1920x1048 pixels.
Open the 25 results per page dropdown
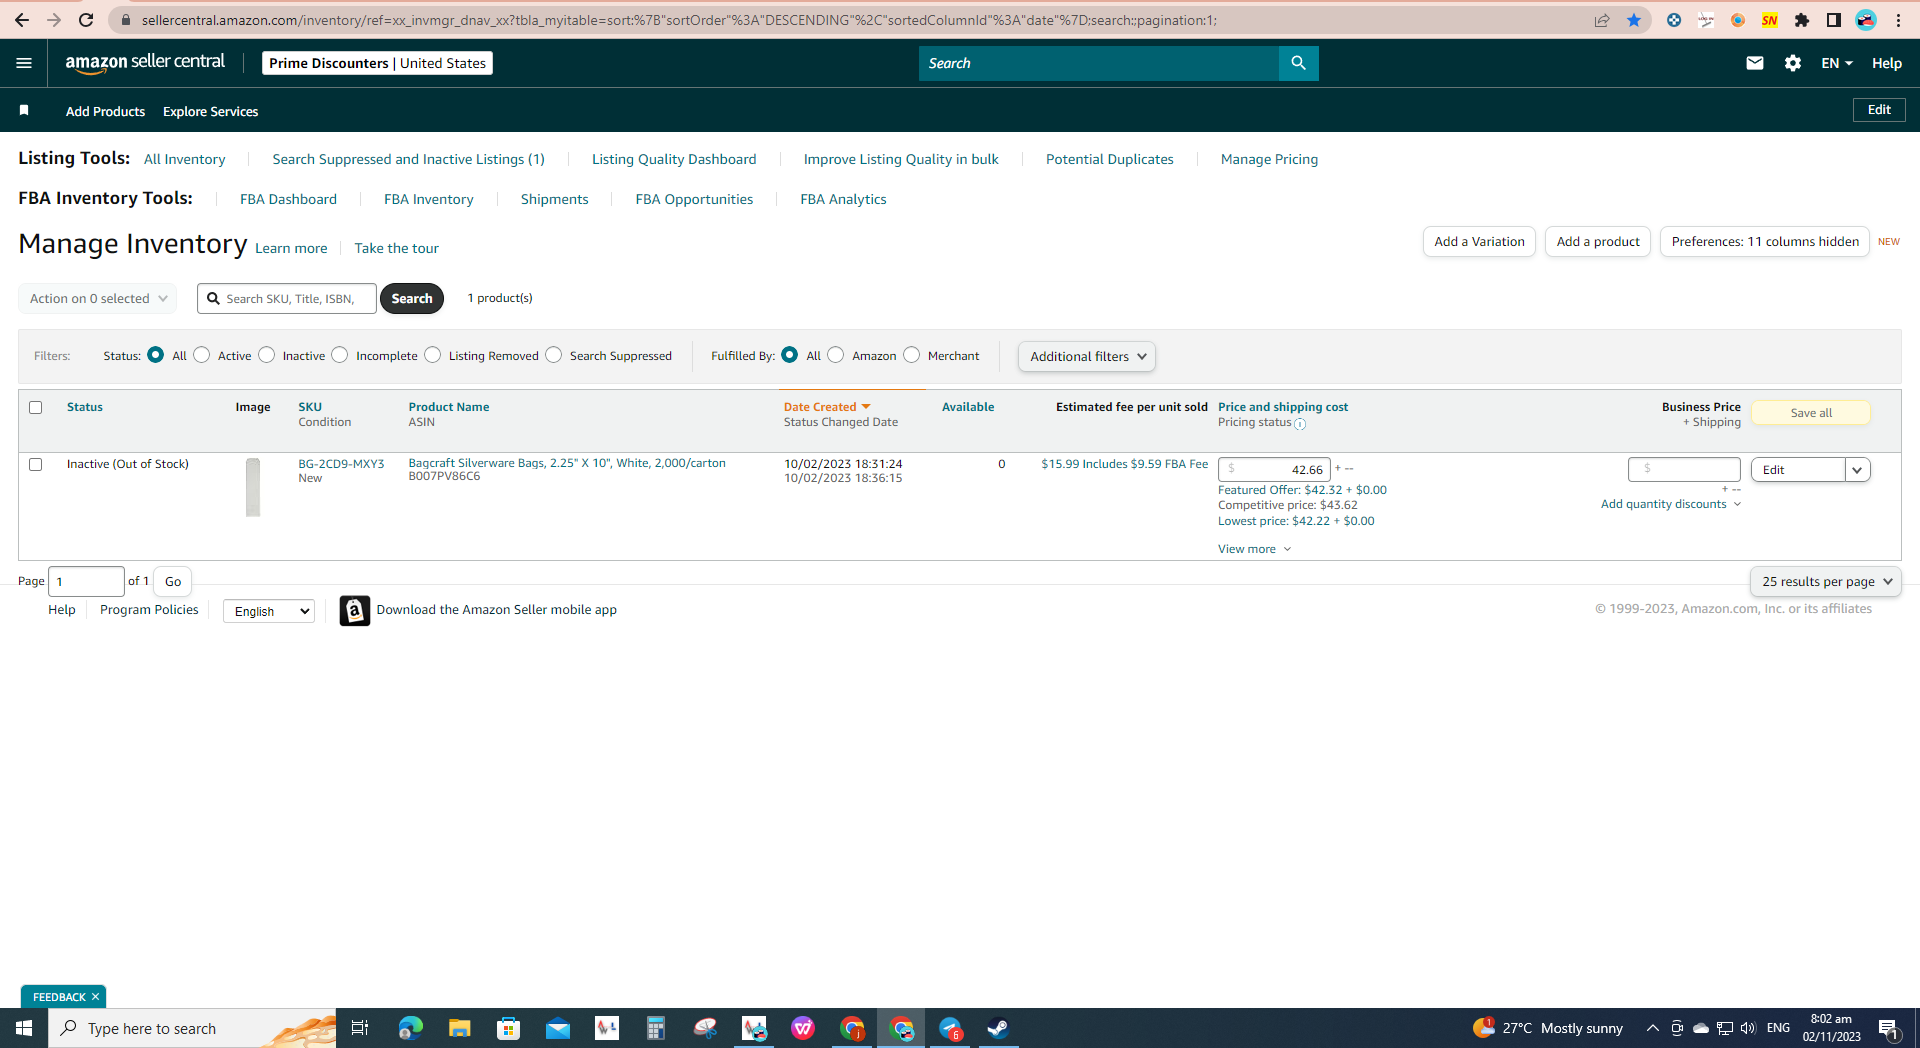[x=1826, y=582]
